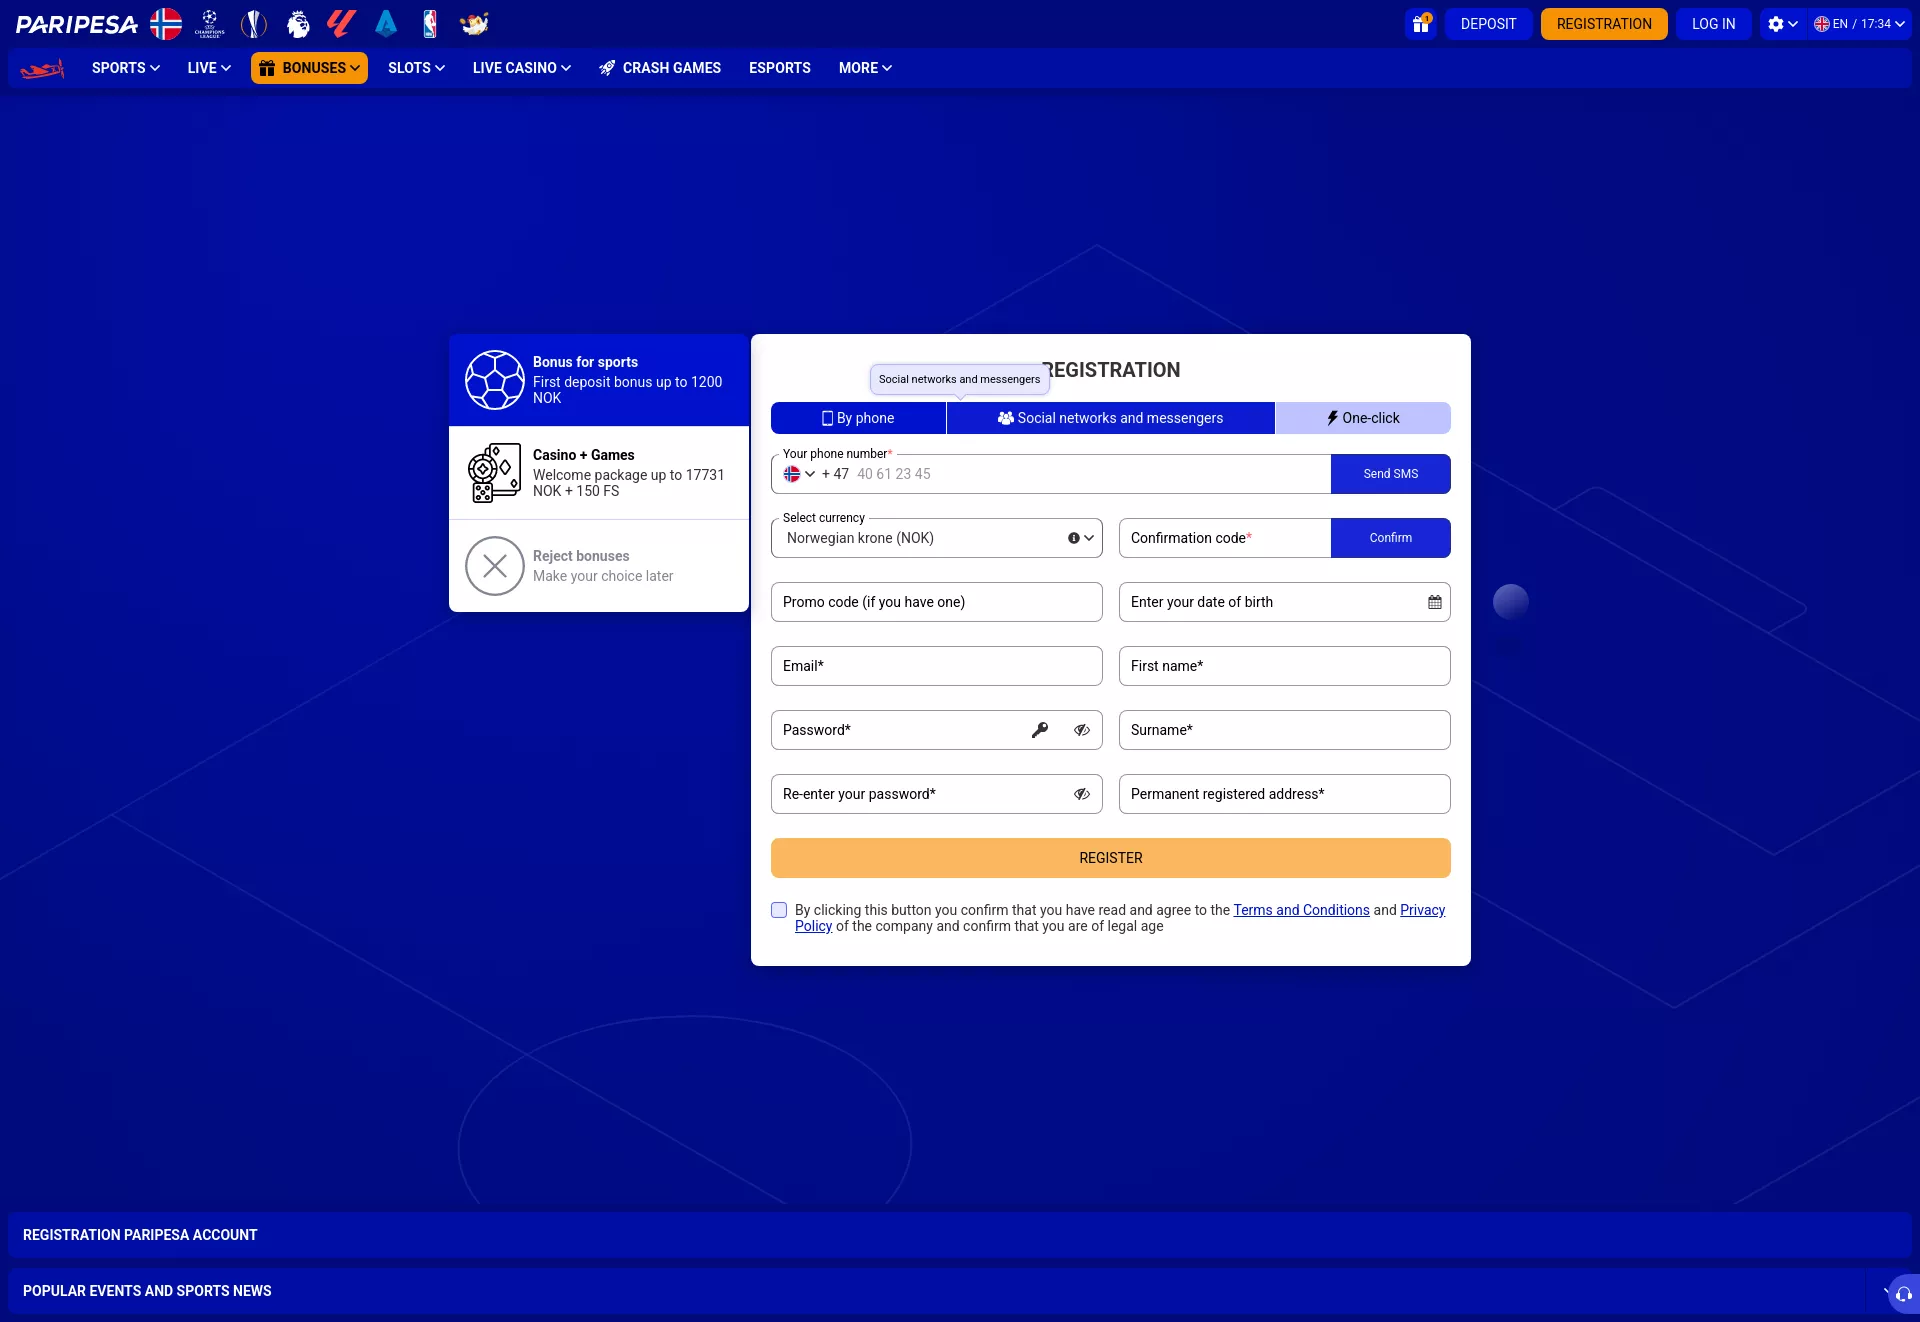Select the By phone registration tab
Image resolution: width=1920 pixels, height=1322 pixels.
click(x=858, y=418)
